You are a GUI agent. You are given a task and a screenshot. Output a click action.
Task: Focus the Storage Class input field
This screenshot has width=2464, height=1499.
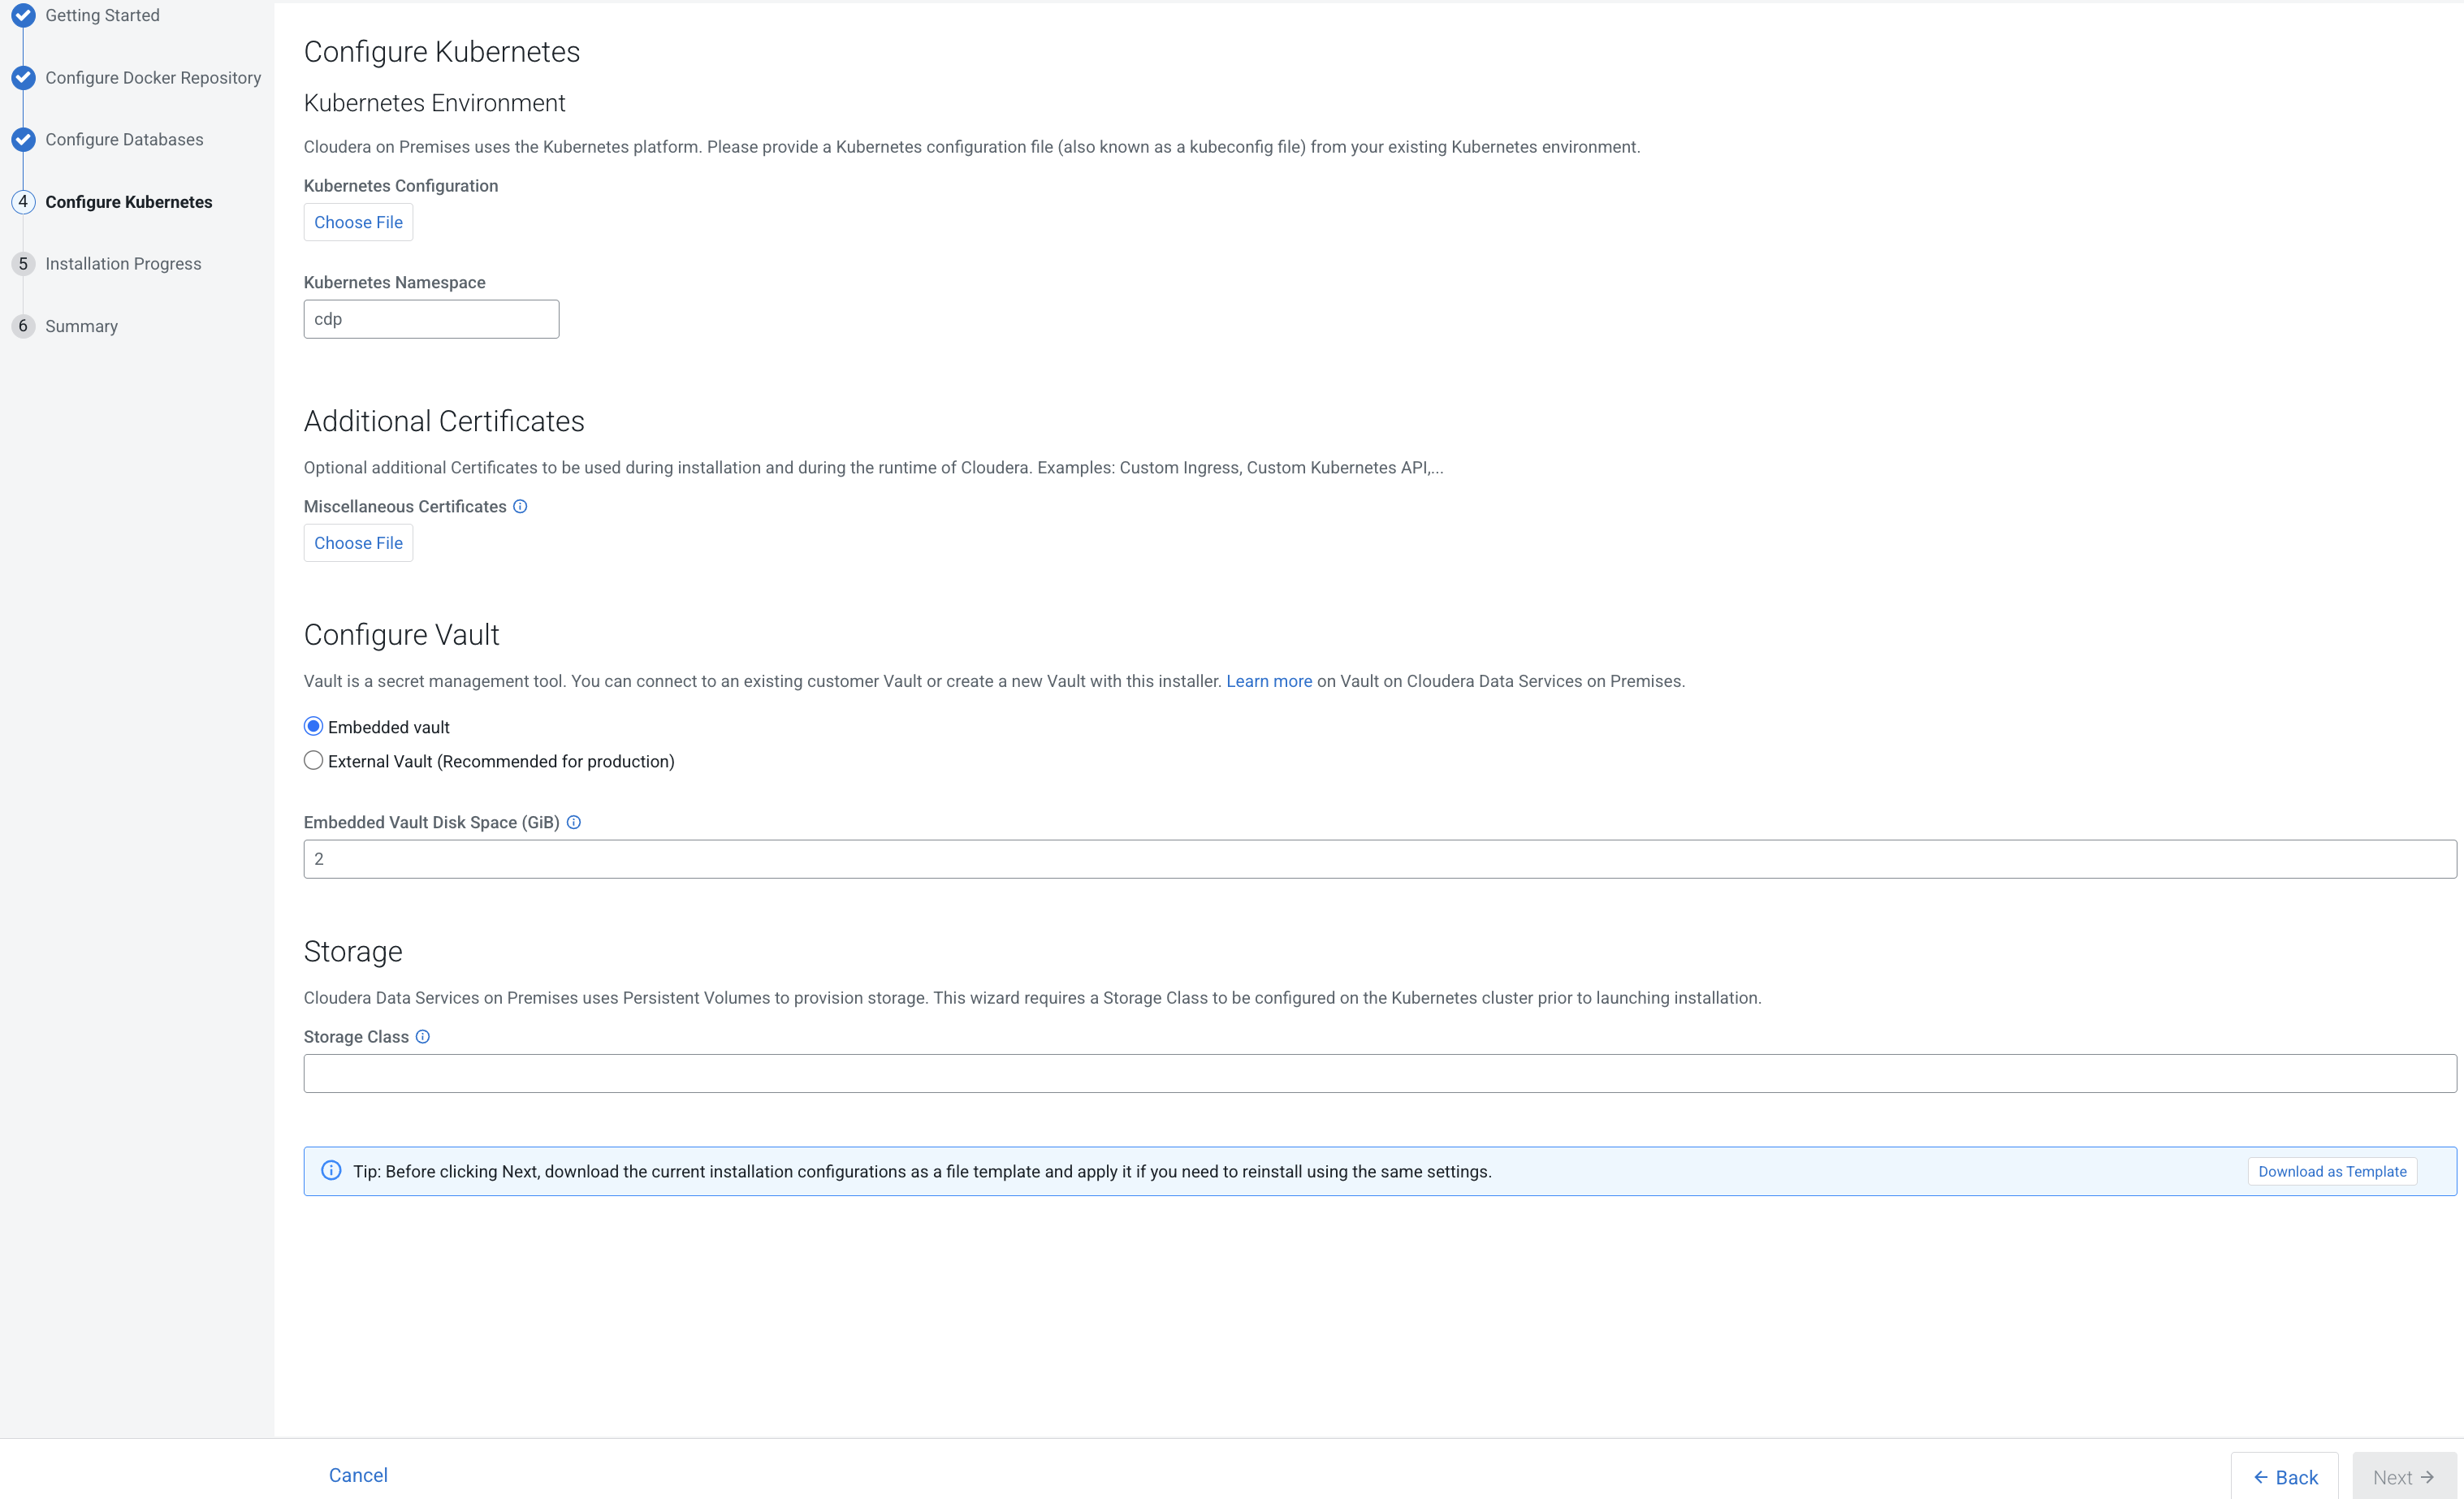(x=1379, y=1073)
